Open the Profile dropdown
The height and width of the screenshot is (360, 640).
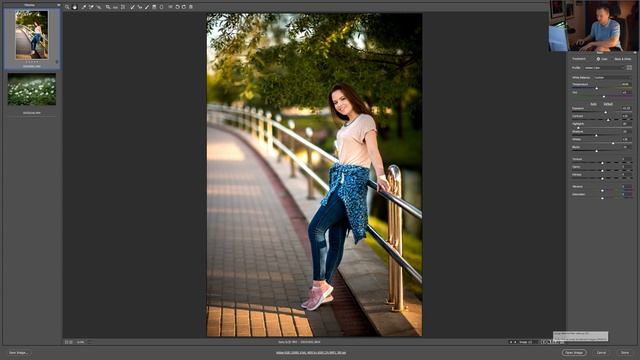(604, 68)
